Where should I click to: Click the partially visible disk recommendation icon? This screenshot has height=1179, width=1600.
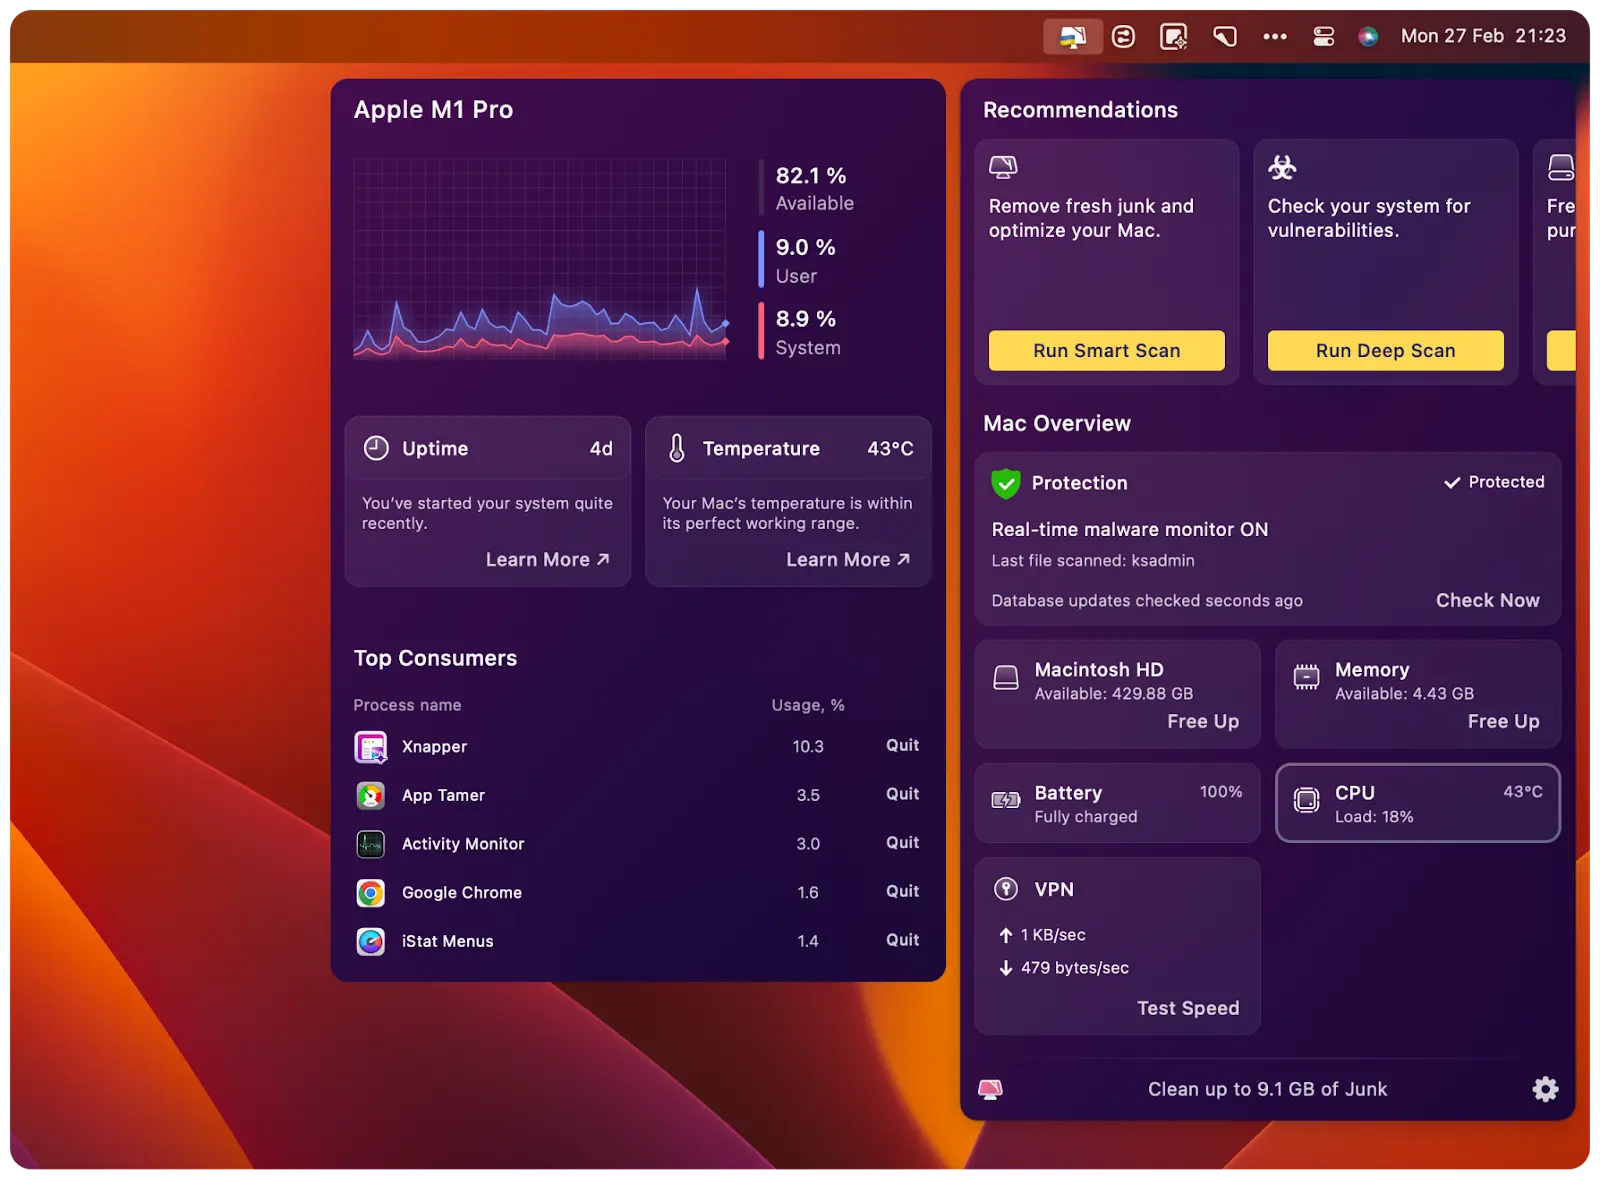pos(1561,167)
